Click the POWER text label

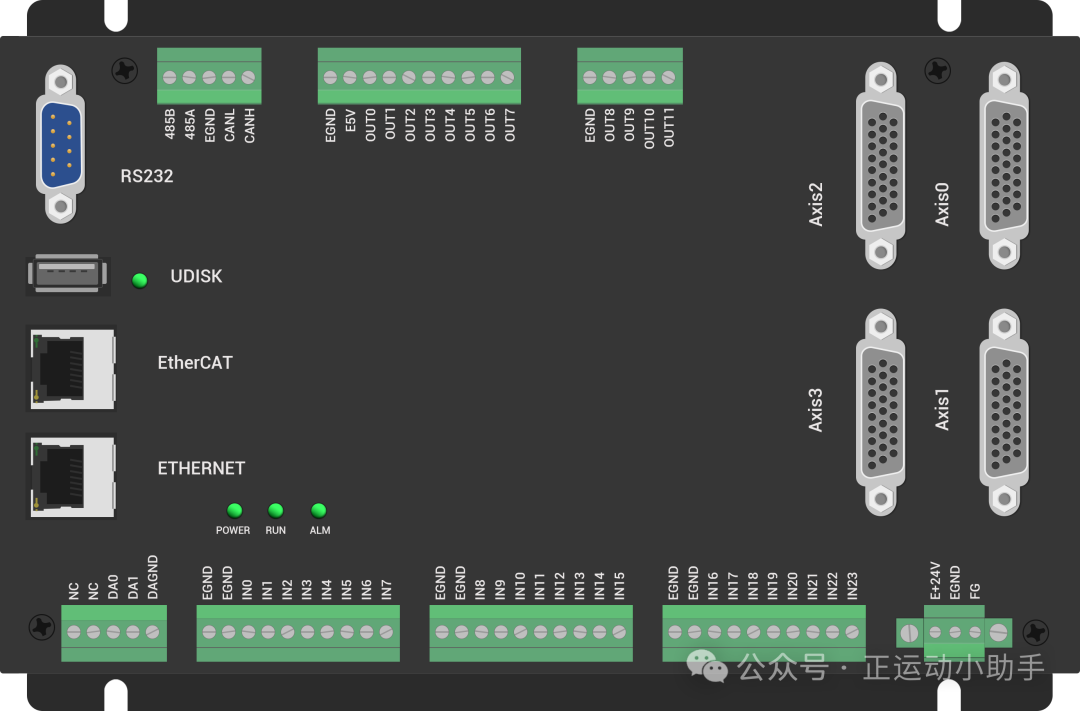point(233,530)
